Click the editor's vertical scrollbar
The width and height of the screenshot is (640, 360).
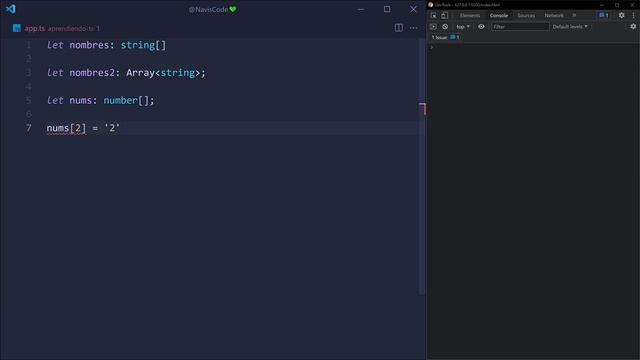(422, 167)
